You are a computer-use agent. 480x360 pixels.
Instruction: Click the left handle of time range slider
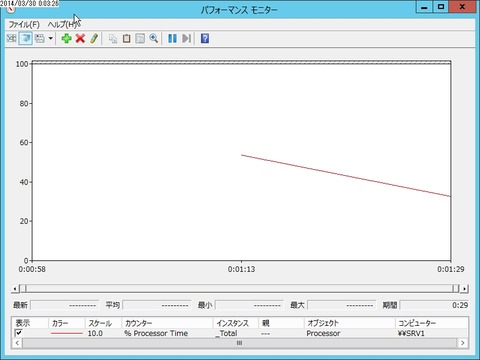(23, 289)
